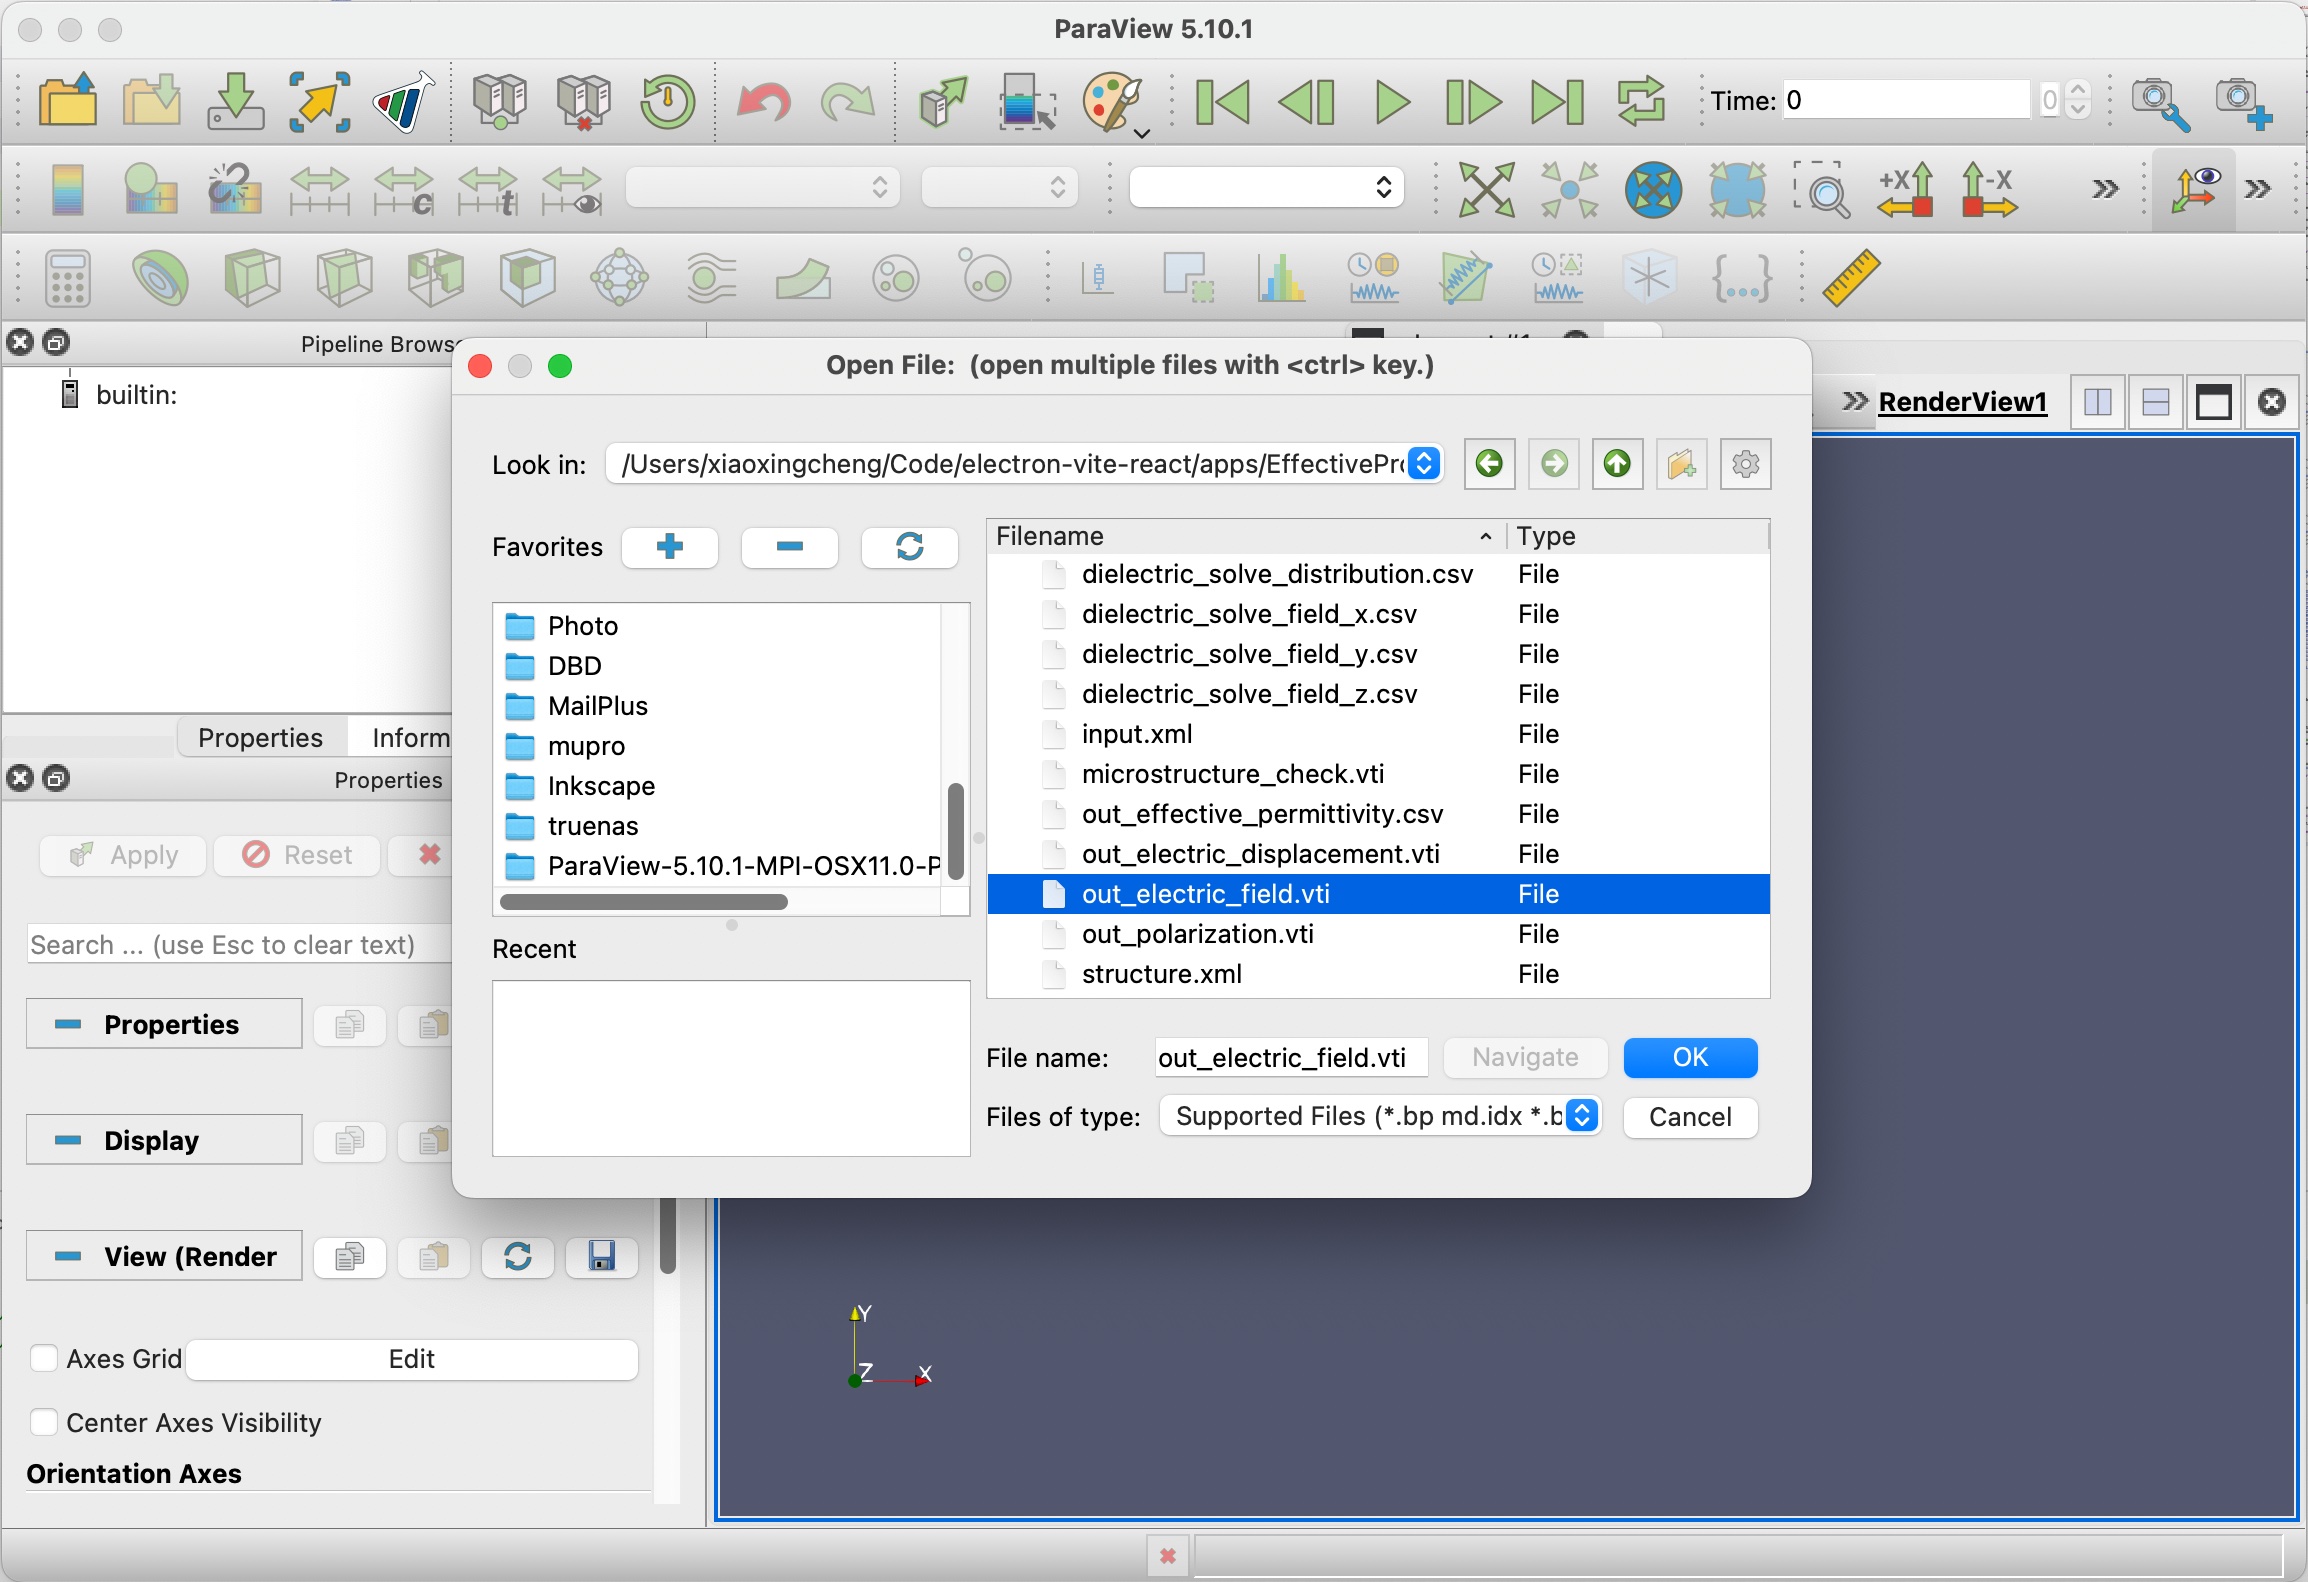Click the dialog's navigate-up parent directory icon
This screenshot has width=2308, height=1582.
(1617, 464)
